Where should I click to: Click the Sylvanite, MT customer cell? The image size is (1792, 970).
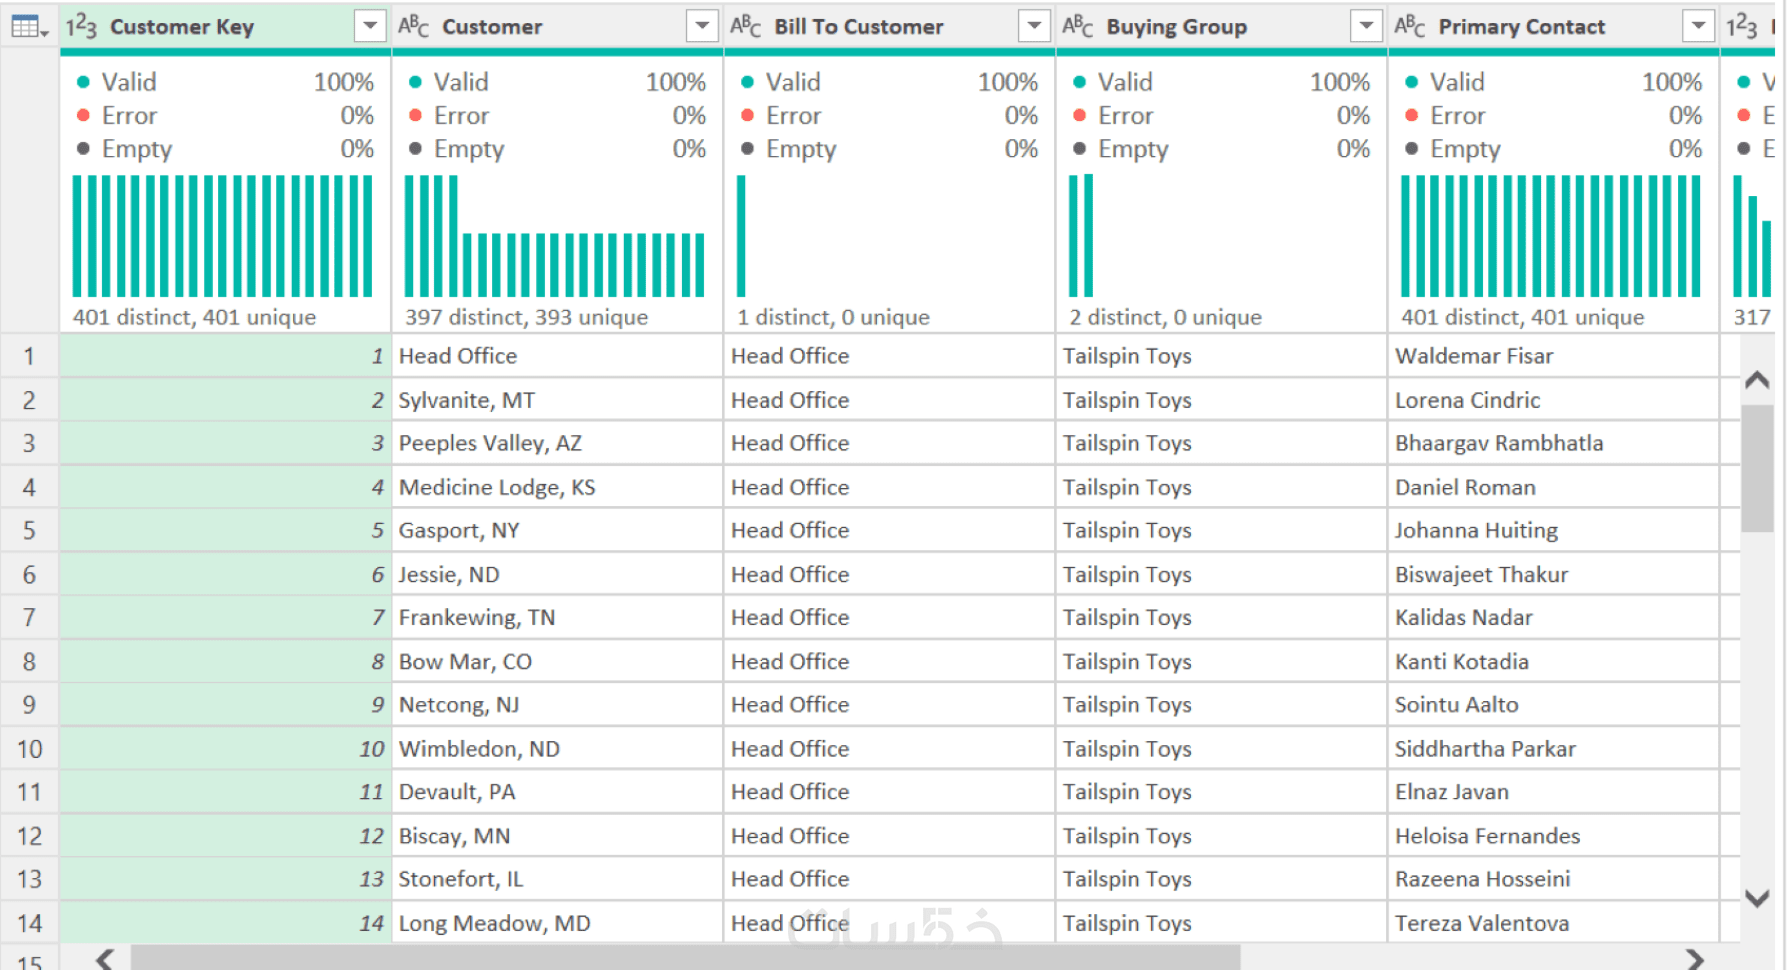coord(467,401)
